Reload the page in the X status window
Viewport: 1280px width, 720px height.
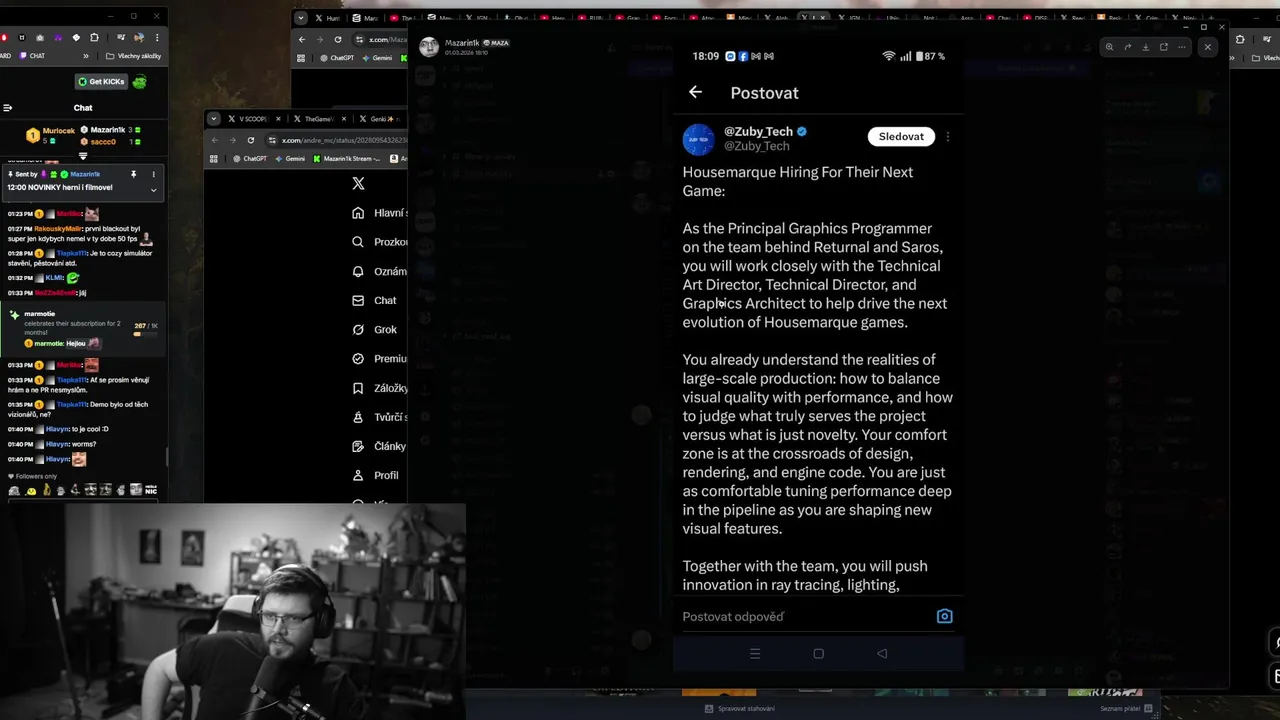pyautogui.click(x=250, y=140)
